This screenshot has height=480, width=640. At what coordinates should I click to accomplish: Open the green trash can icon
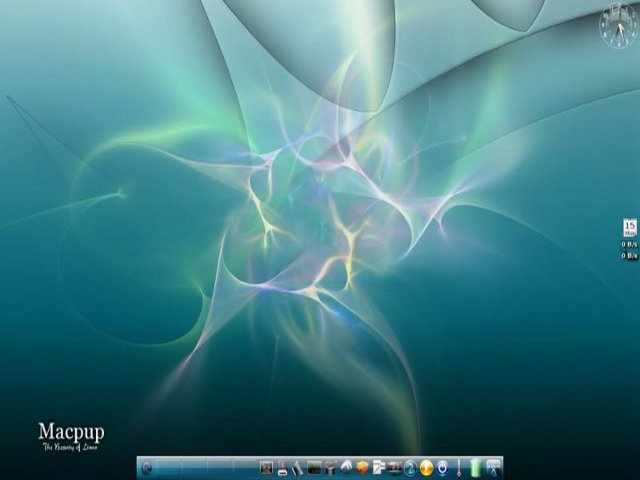point(475,468)
